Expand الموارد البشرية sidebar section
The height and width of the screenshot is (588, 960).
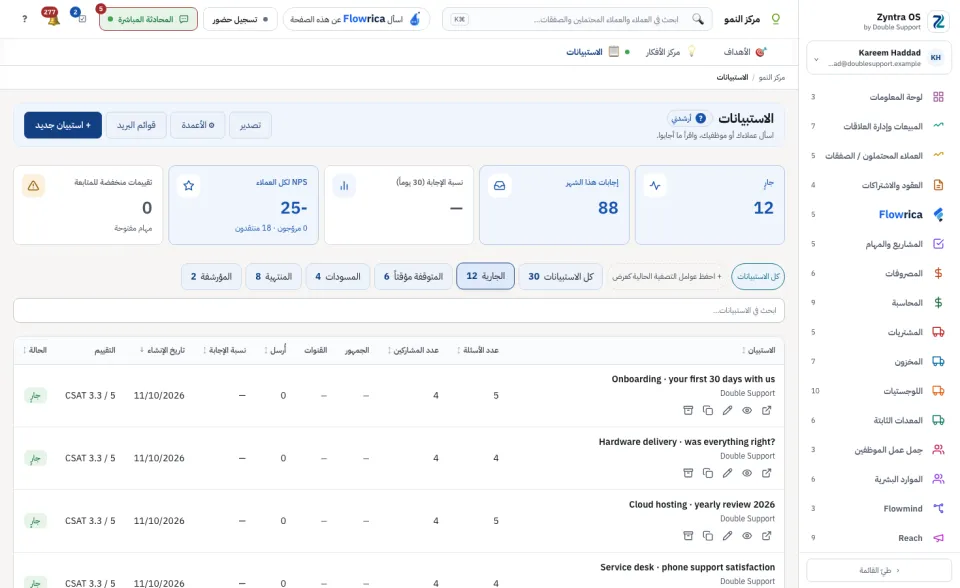pyautogui.click(x=878, y=479)
